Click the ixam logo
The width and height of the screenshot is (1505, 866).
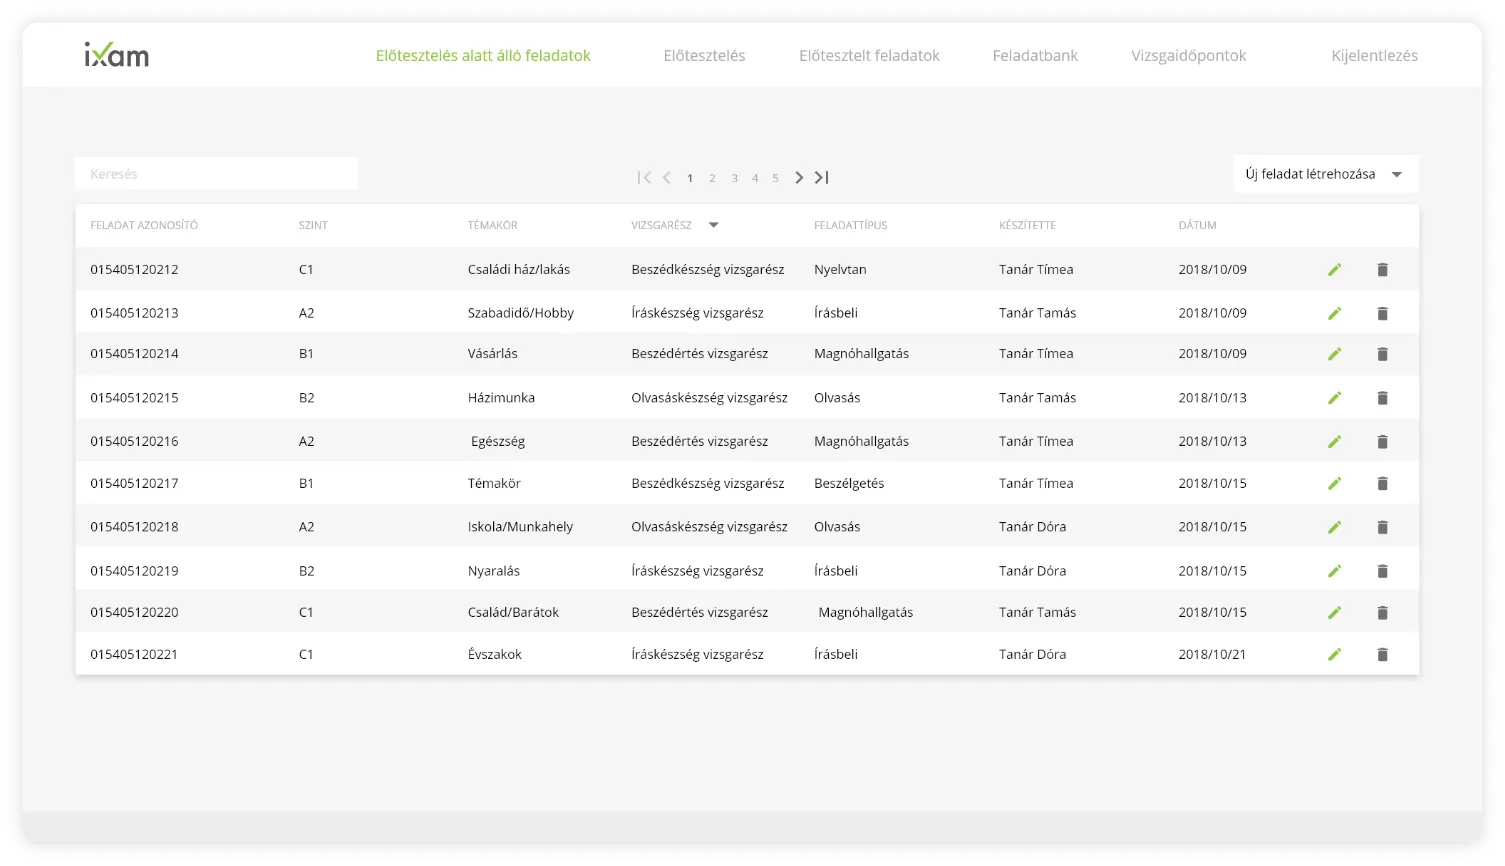click(117, 55)
